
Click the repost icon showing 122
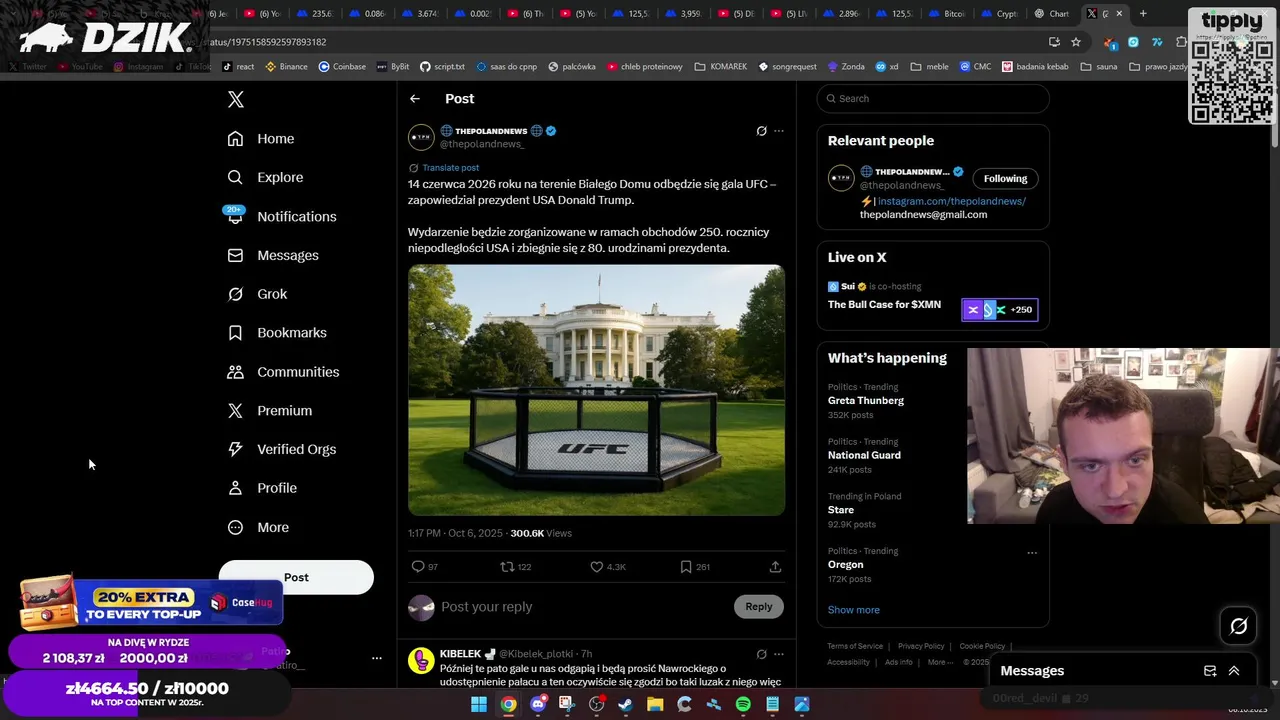coord(507,567)
